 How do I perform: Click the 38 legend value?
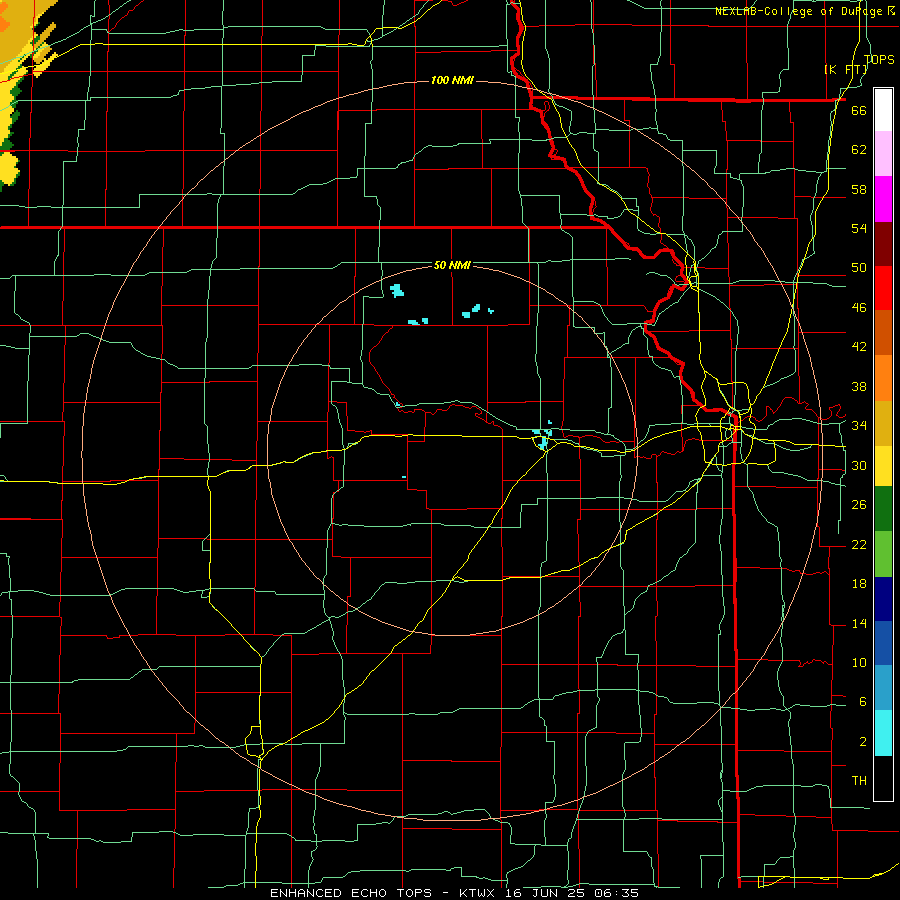(x=859, y=386)
